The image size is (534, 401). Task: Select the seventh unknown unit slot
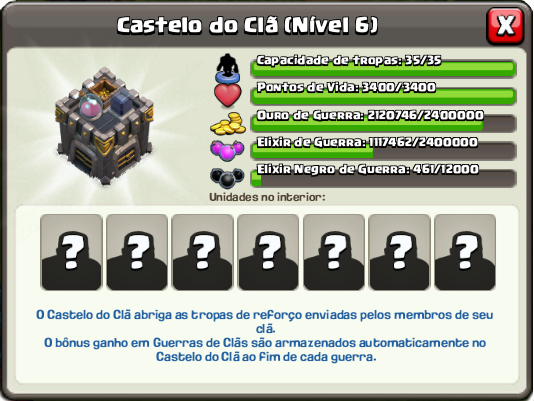[x=465, y=252]
